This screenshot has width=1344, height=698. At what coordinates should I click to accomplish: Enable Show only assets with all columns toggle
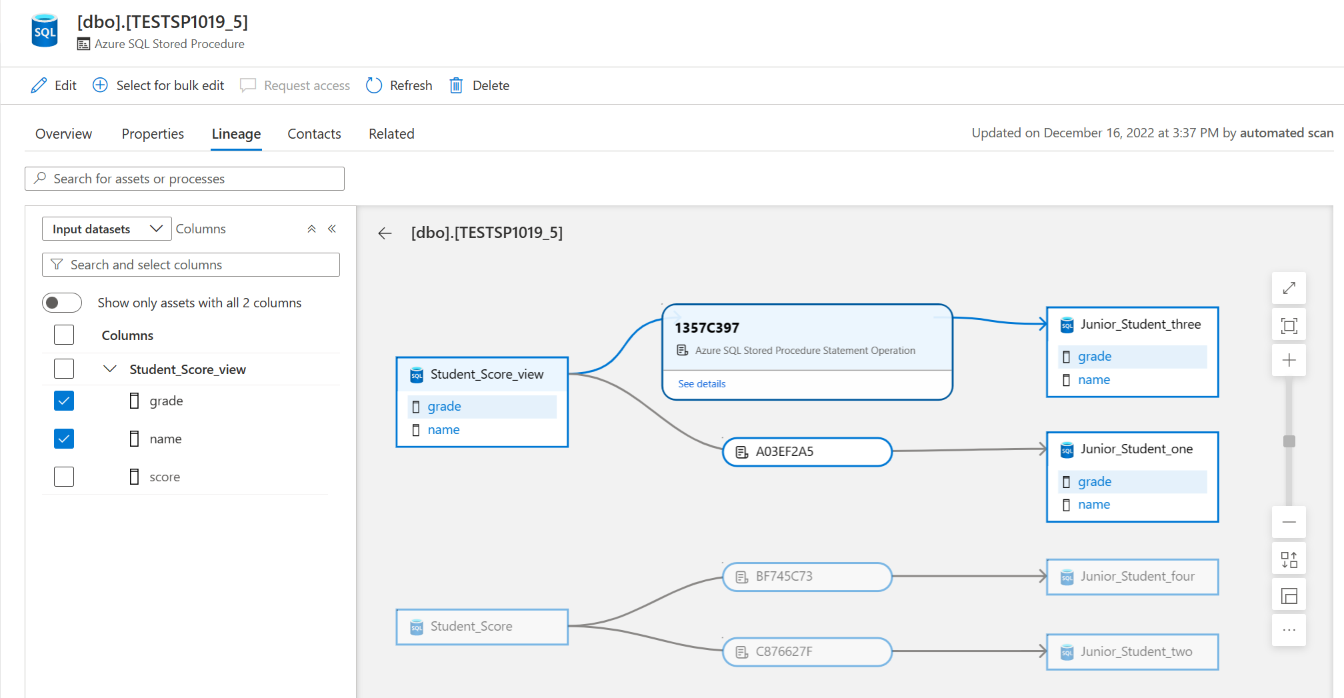tap(62, 303)
